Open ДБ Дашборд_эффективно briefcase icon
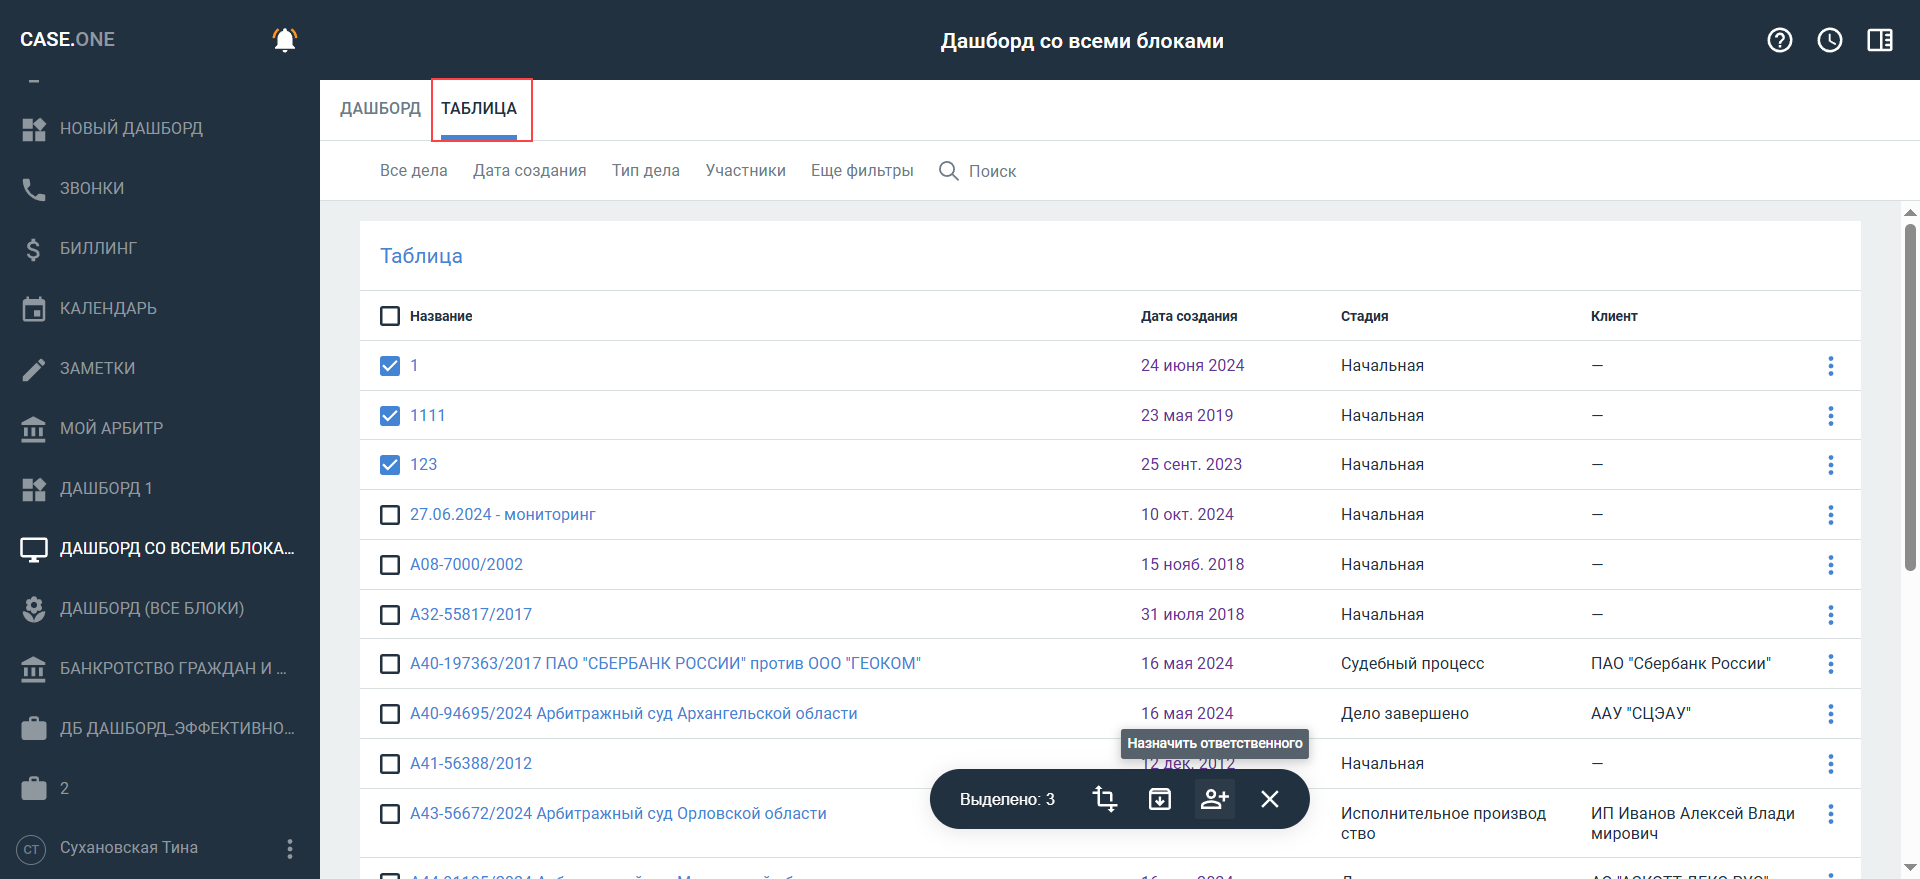This screenshot has height=879, width=1920. 34,729
